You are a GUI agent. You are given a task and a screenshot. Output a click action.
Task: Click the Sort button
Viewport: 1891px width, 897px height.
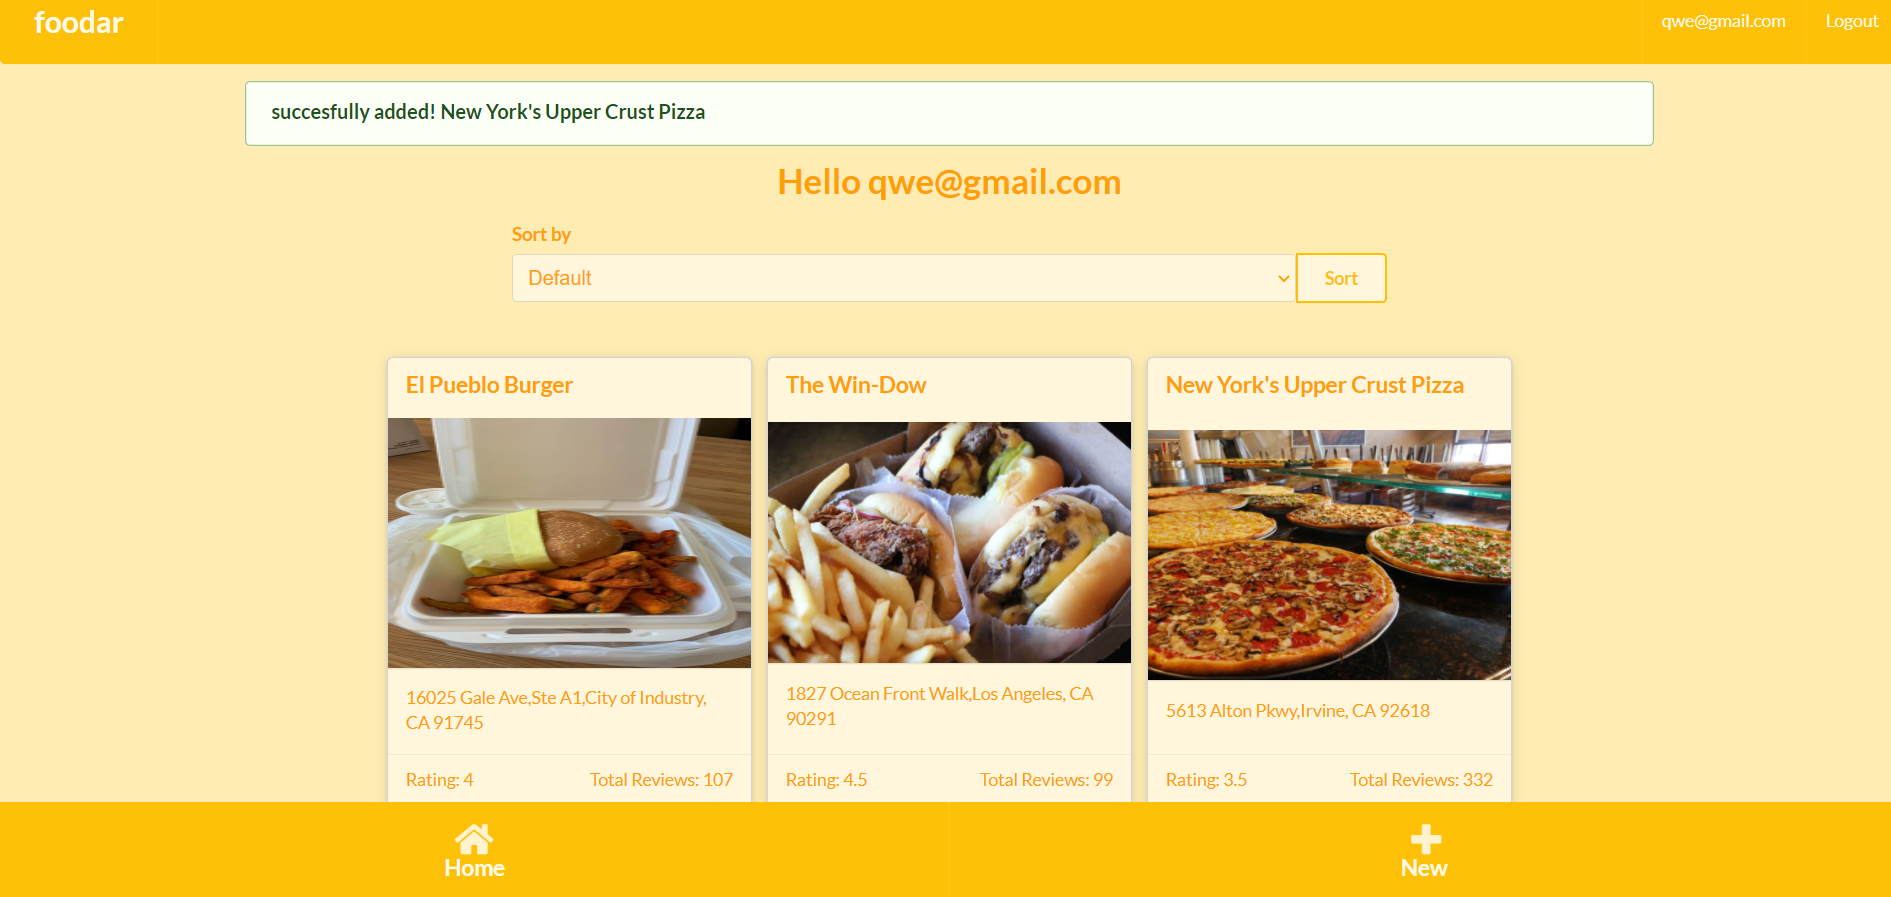(1341, 278)
